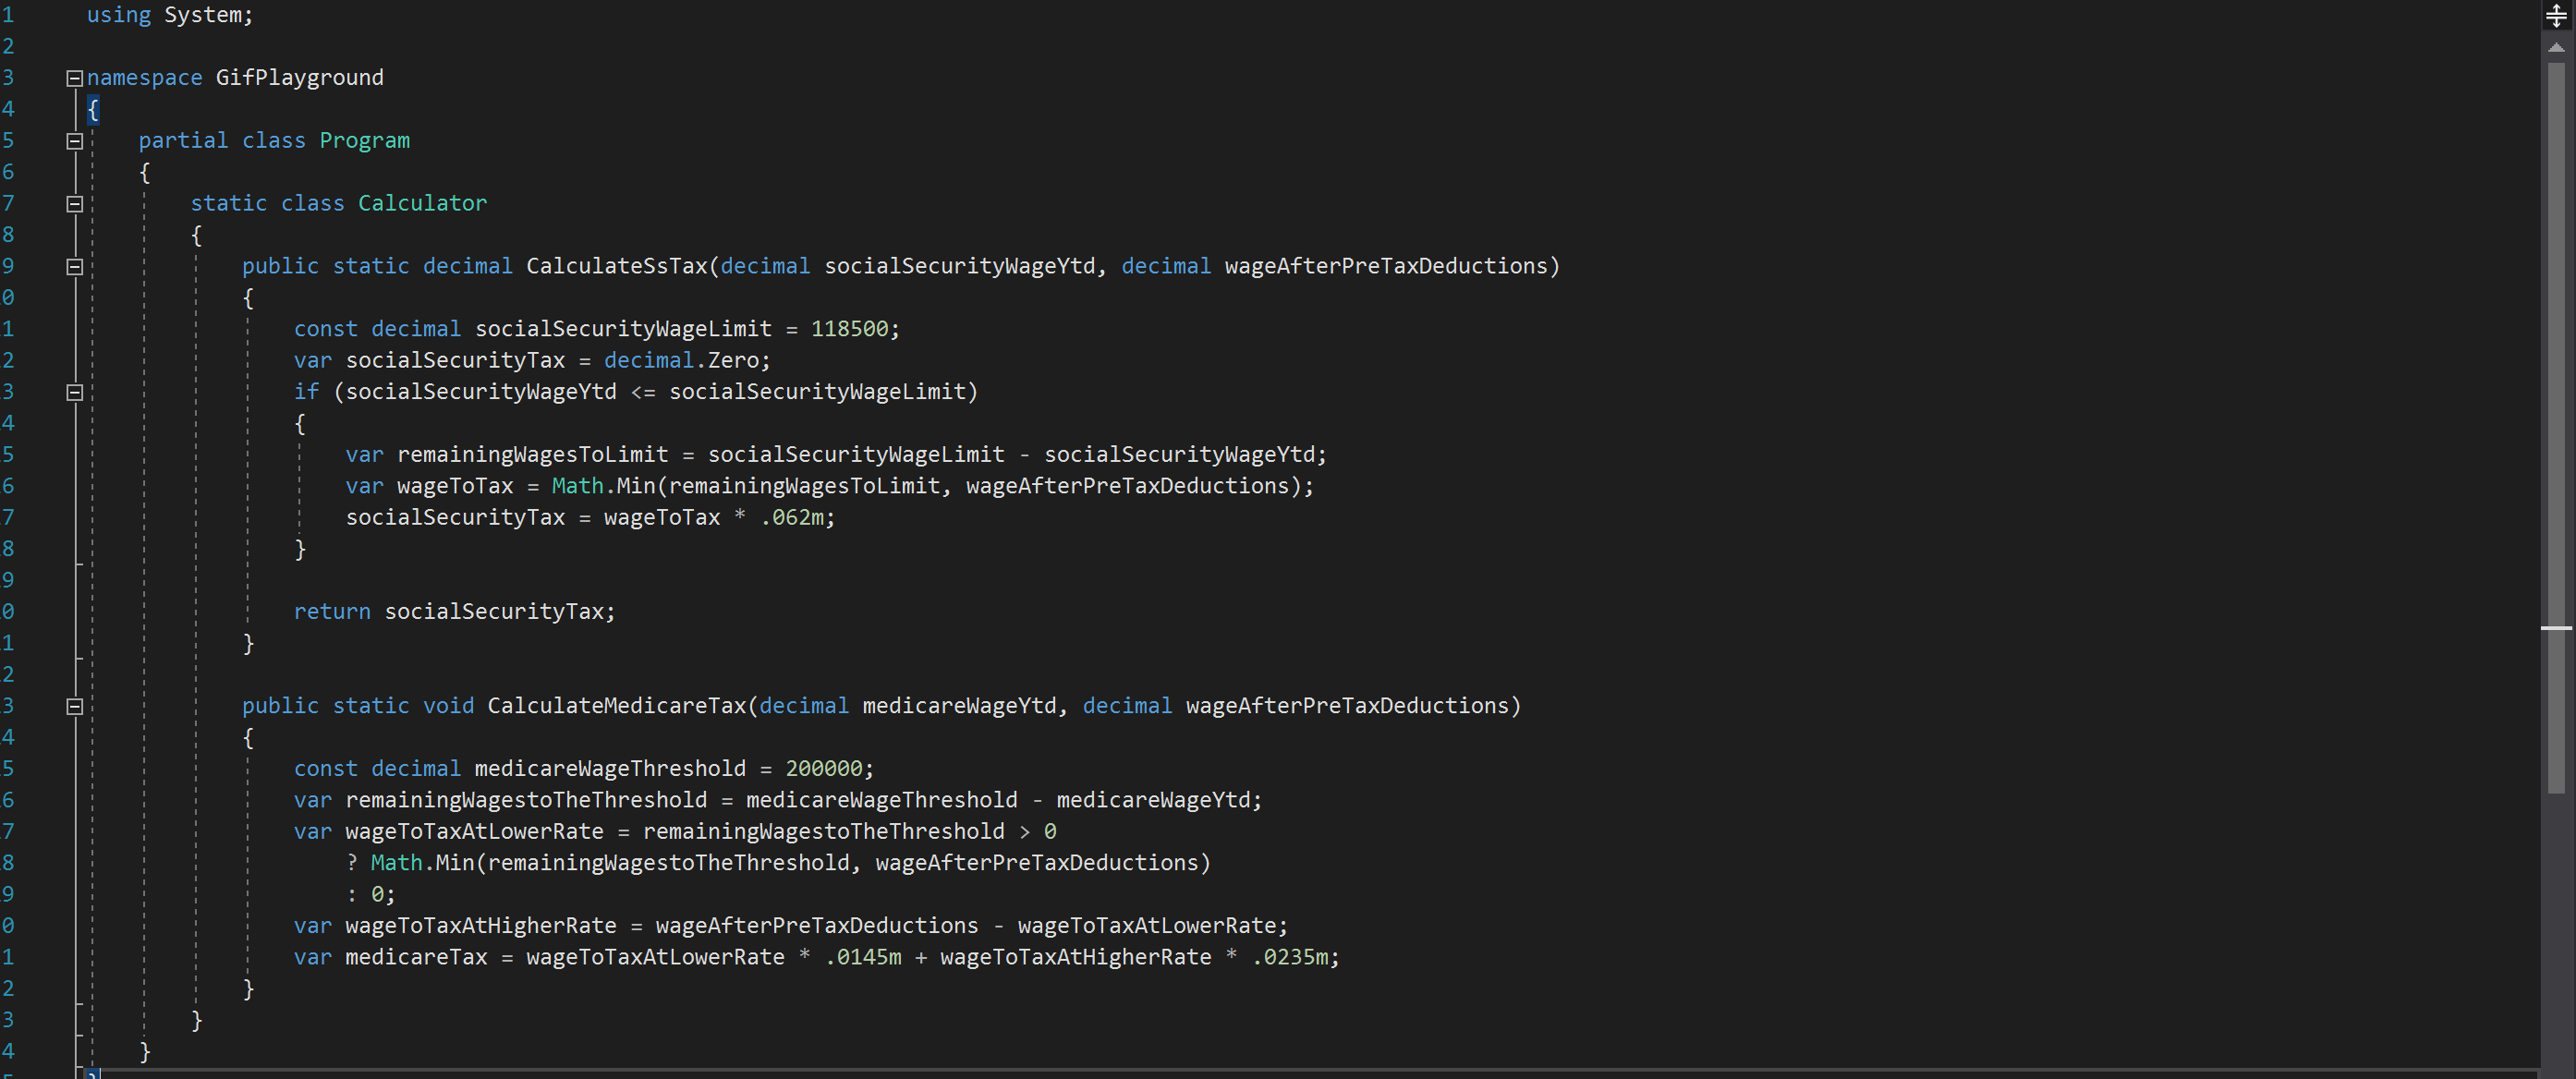Click the 200000 medicare threshold value

823,768
